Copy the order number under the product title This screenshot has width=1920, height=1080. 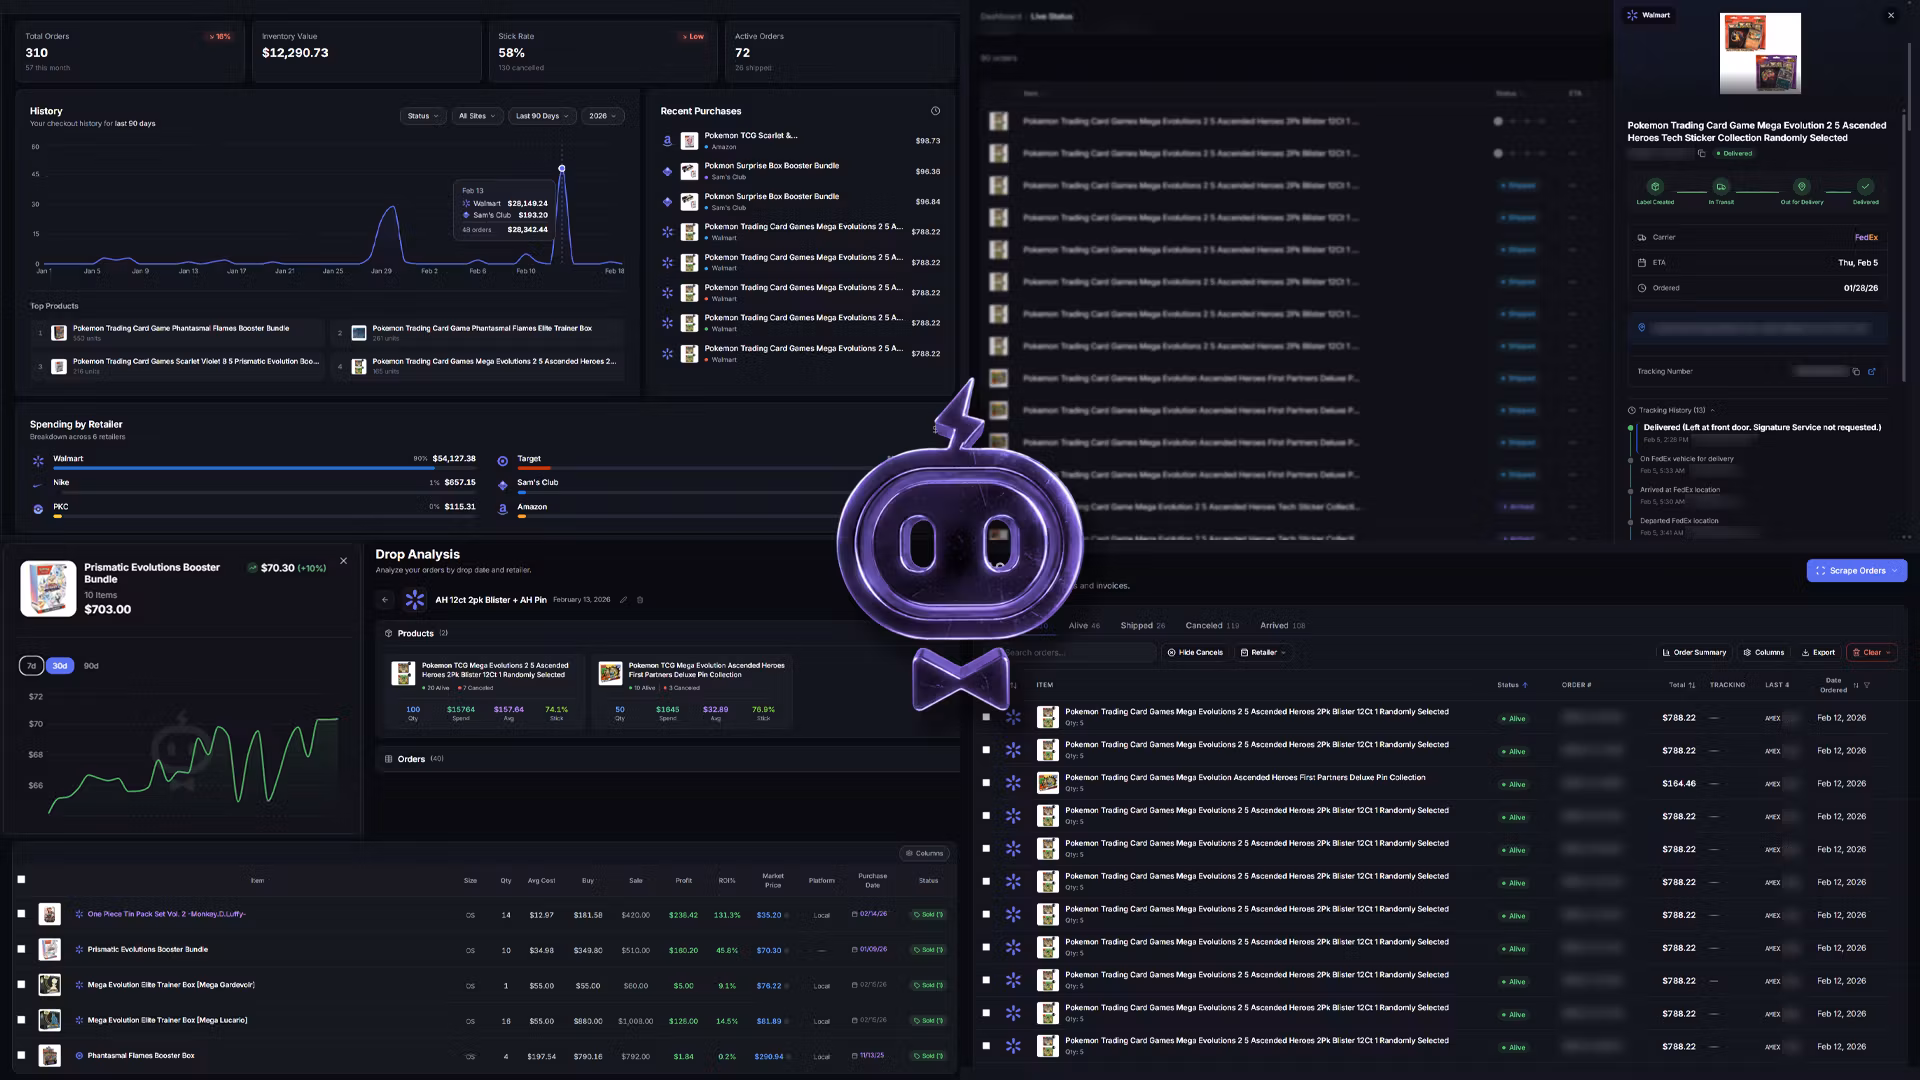(1702, 154)
